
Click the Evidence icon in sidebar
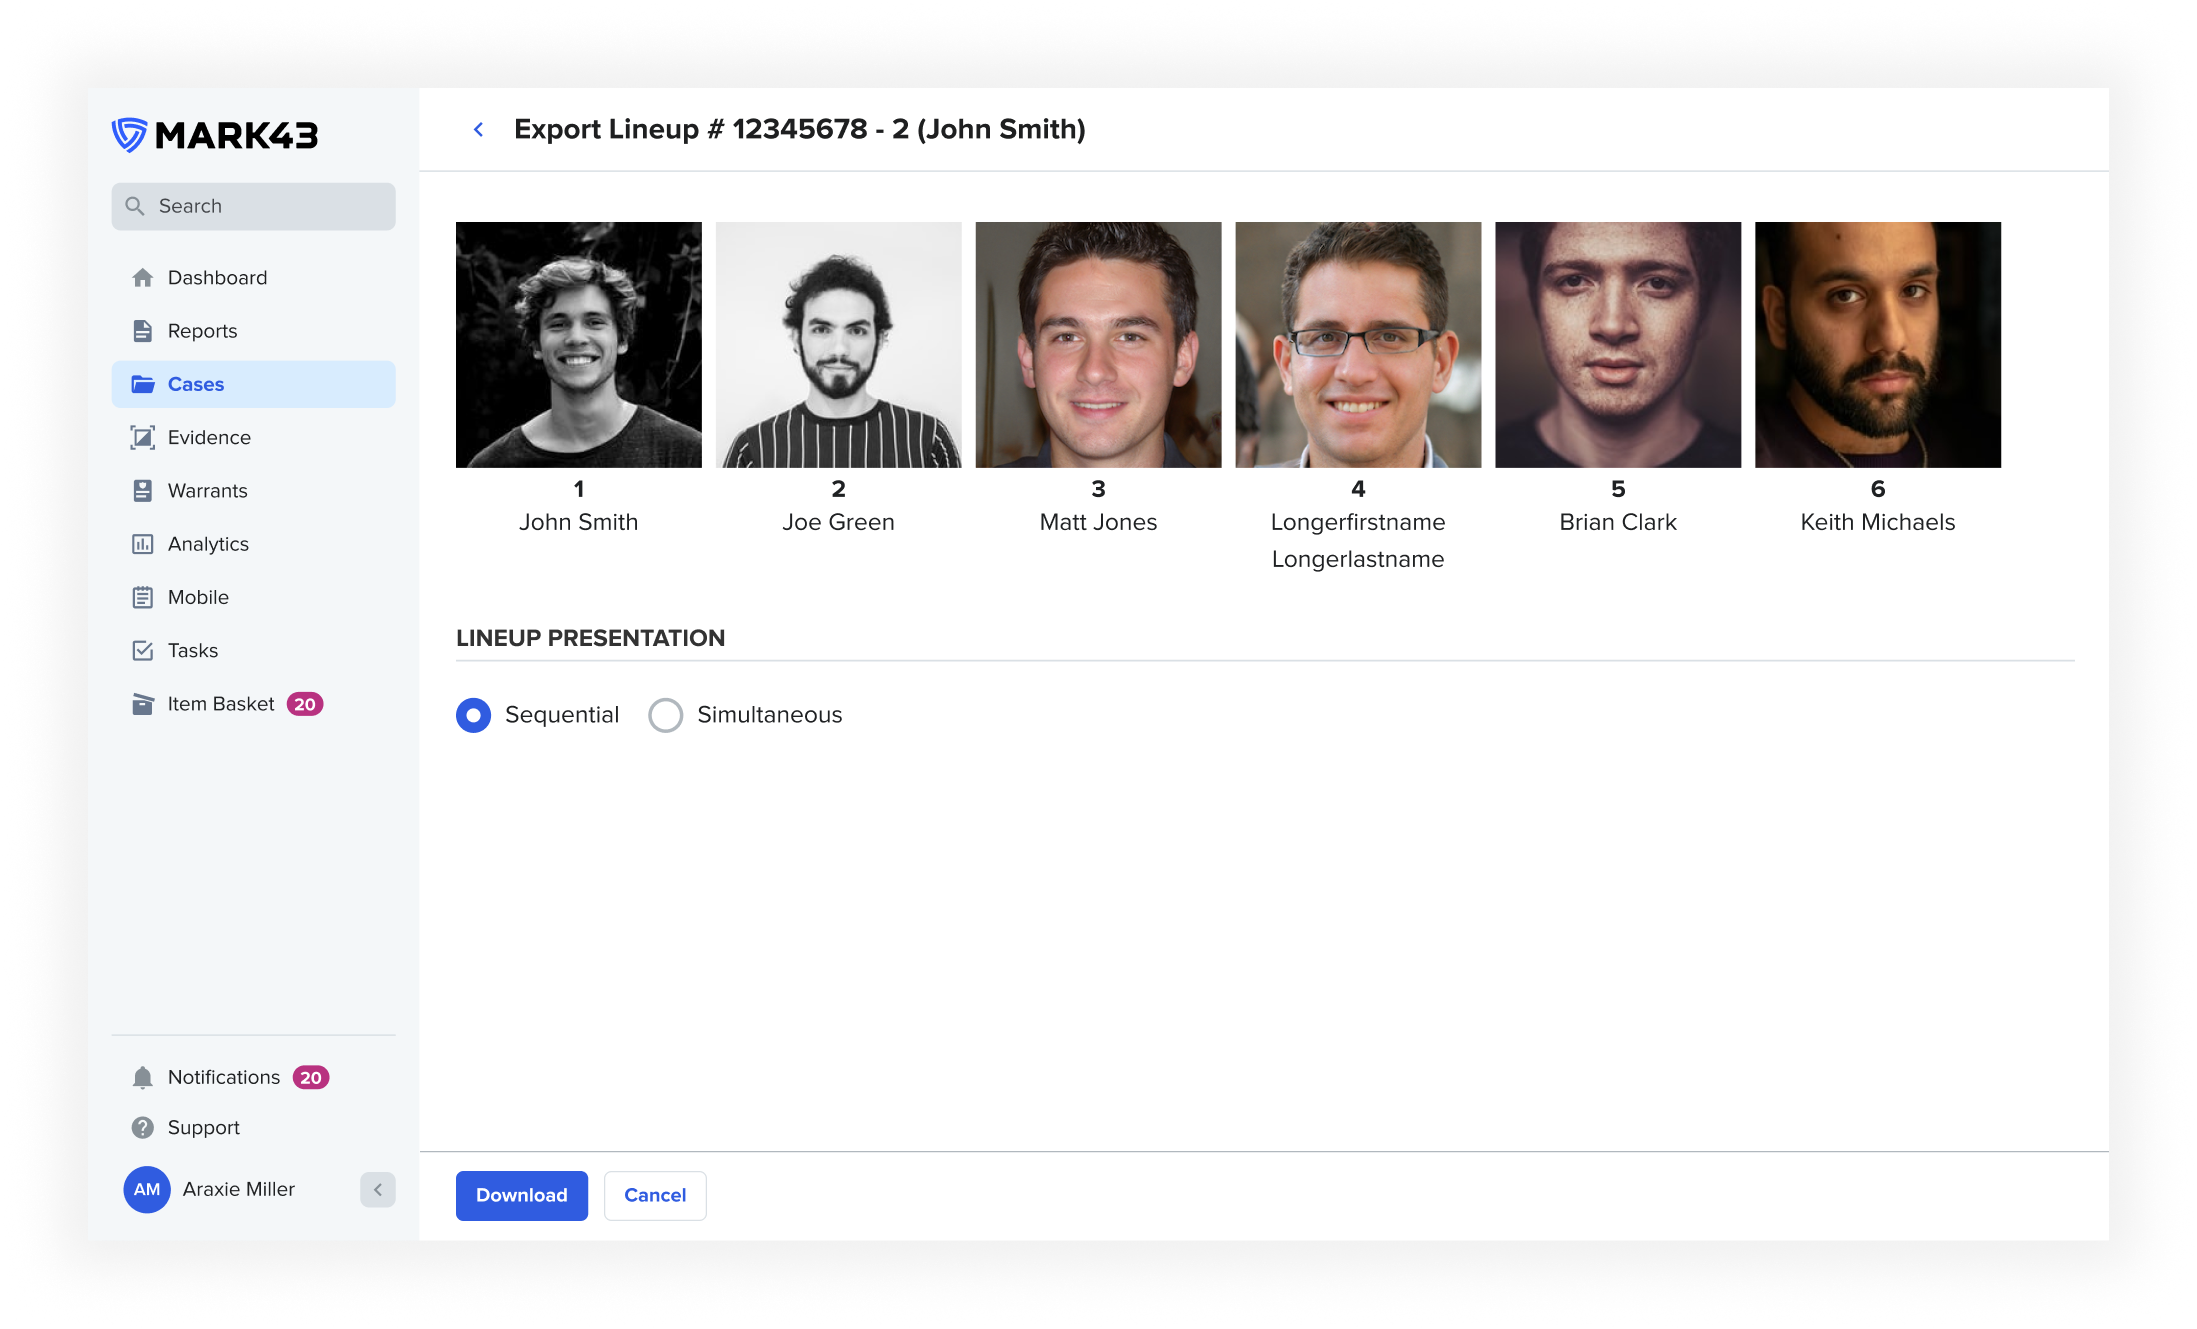tap(143, 438)
